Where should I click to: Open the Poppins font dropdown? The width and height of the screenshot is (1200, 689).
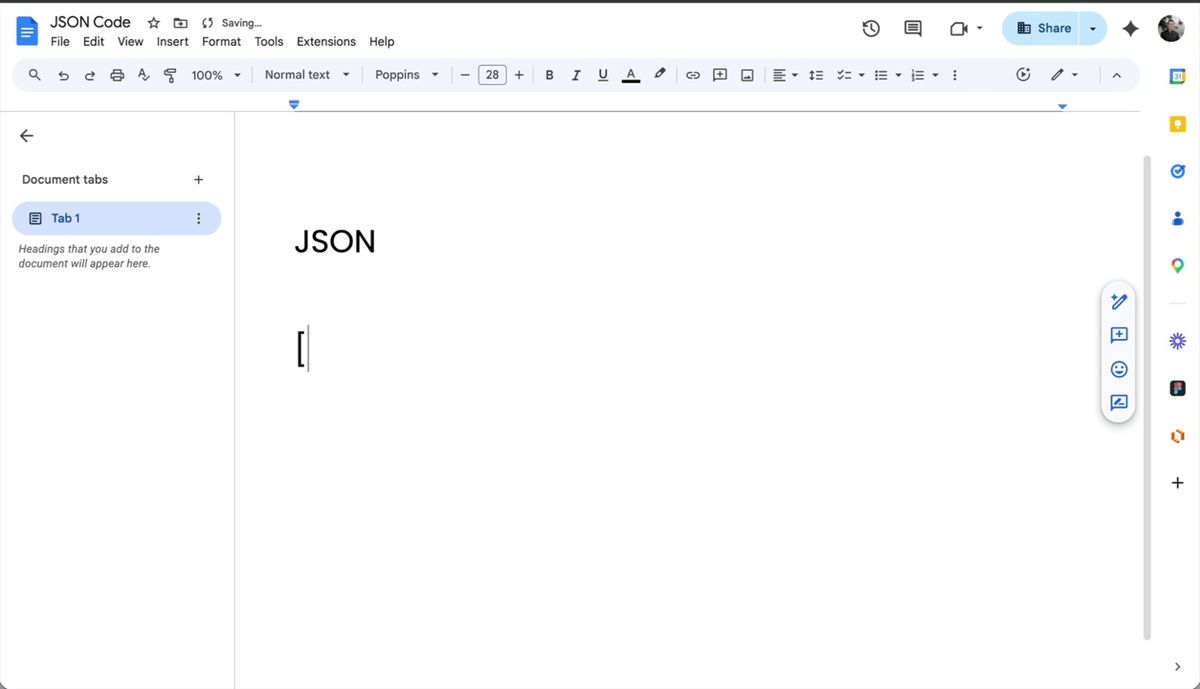(x=406, y=74)
